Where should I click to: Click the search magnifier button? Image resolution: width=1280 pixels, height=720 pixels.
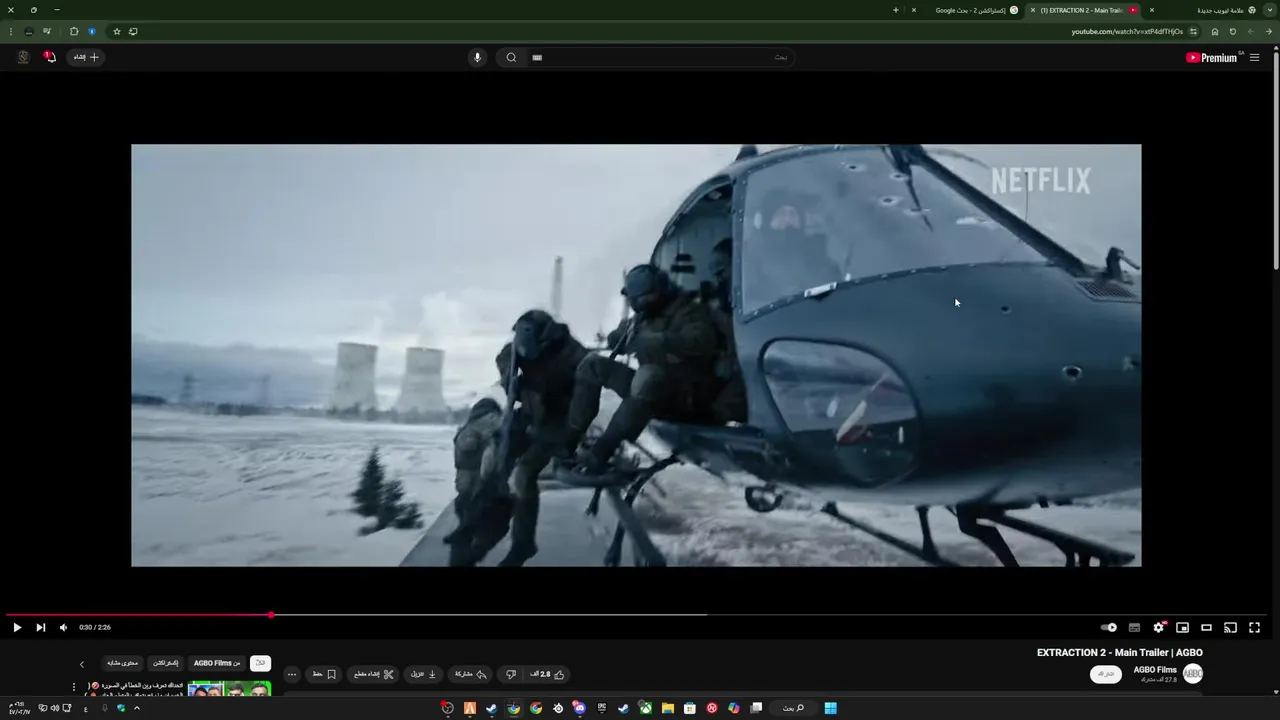[x=511, y=57]
